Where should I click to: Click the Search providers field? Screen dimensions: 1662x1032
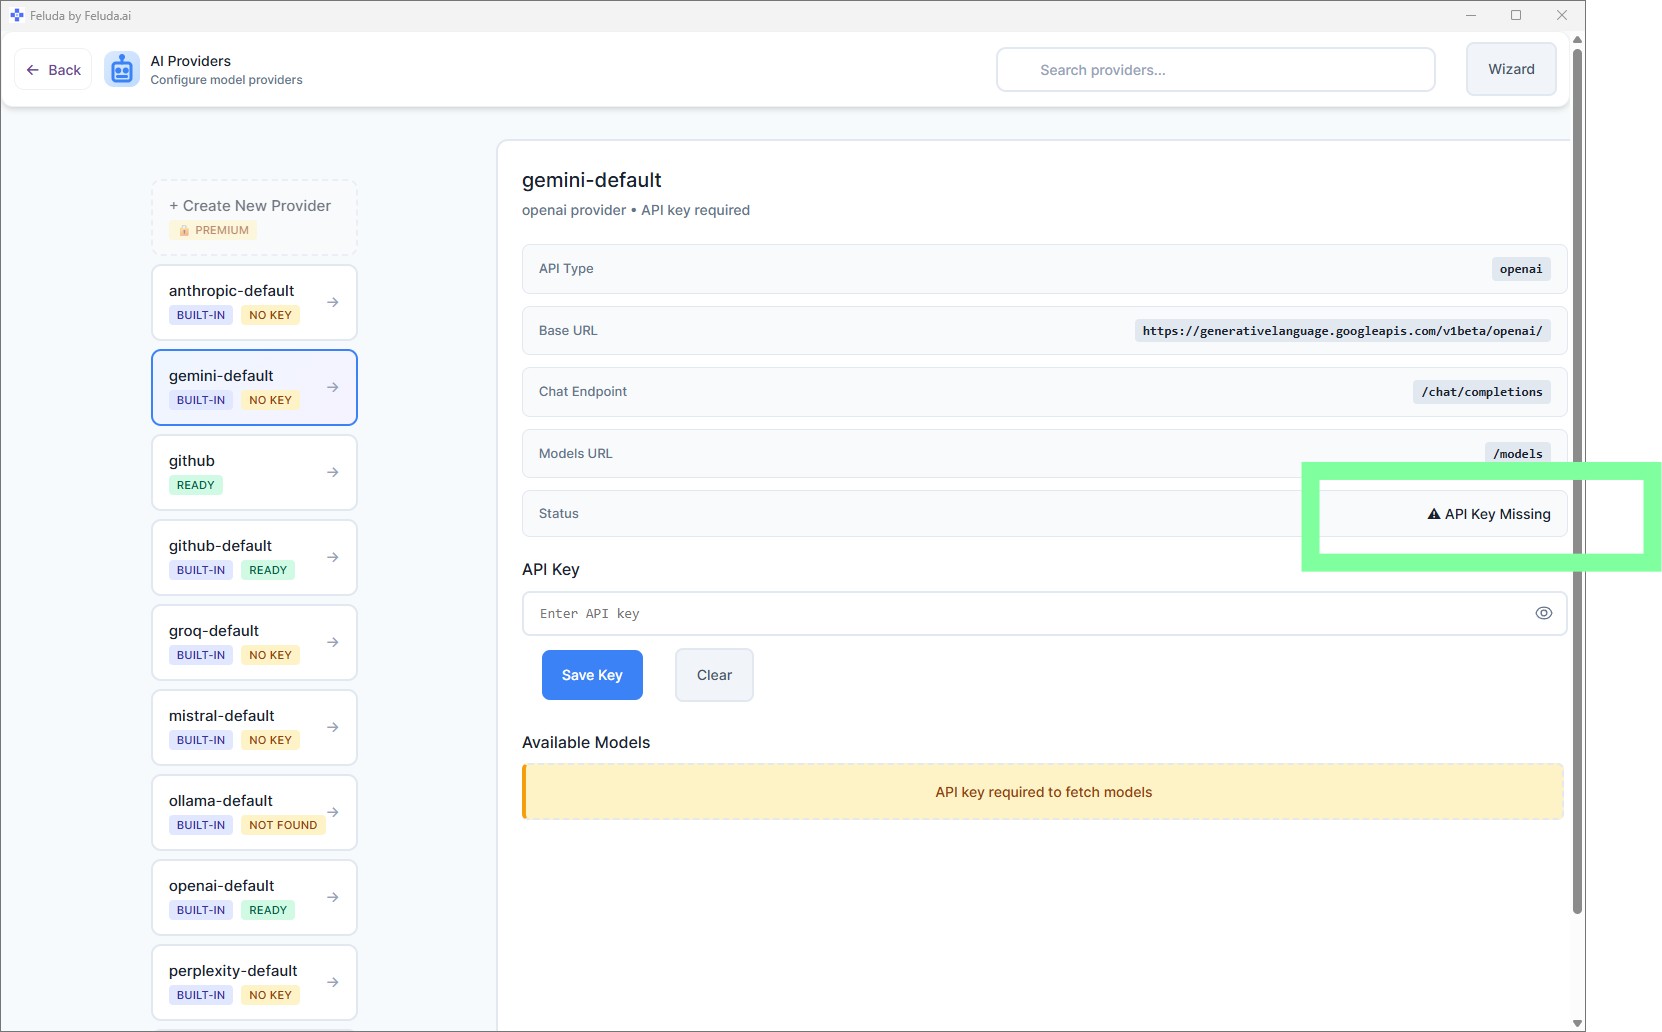coord(1215,69)
